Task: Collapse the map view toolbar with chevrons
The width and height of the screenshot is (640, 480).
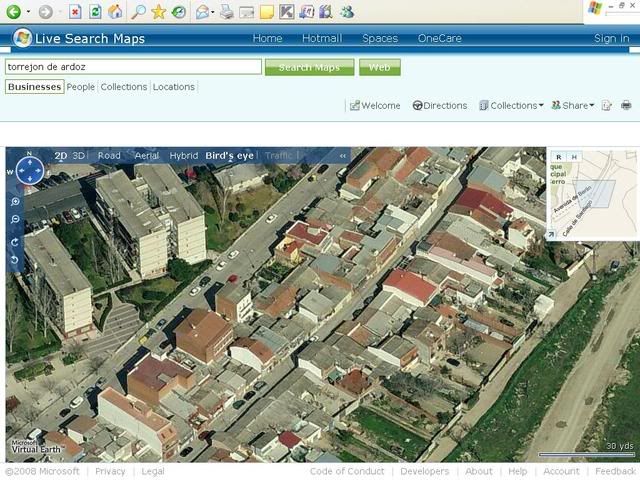Action: [x=343, y=156]
